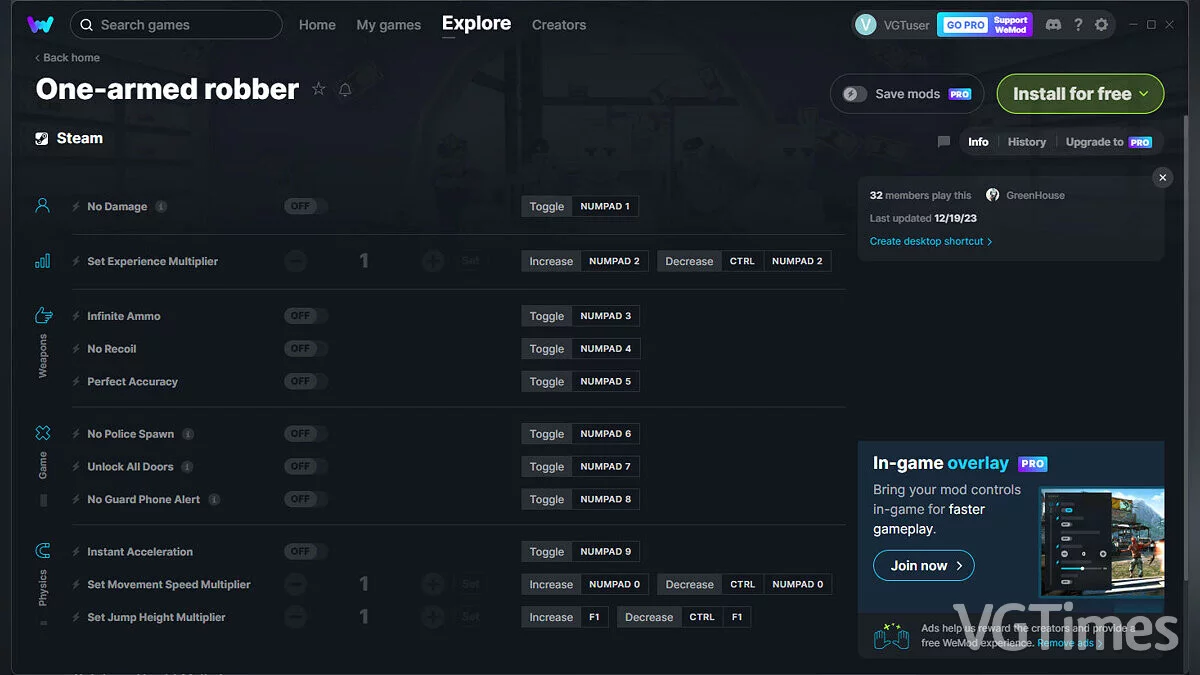Toggle Instant Acceleration switch
1200x675 pixels.
pyautogui.click(x=304, y=552)
